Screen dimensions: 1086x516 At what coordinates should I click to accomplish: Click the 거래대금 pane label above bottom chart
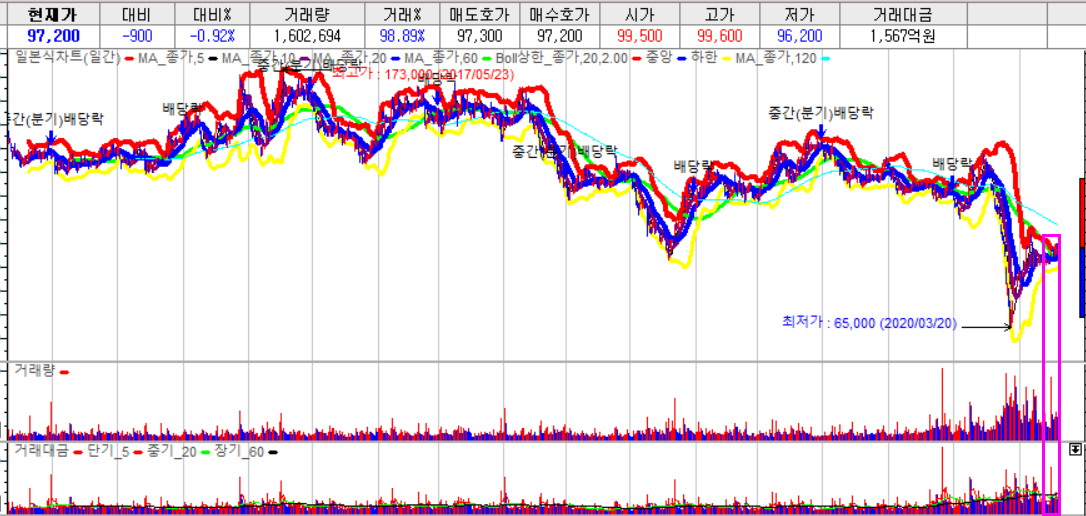point(40,451)
